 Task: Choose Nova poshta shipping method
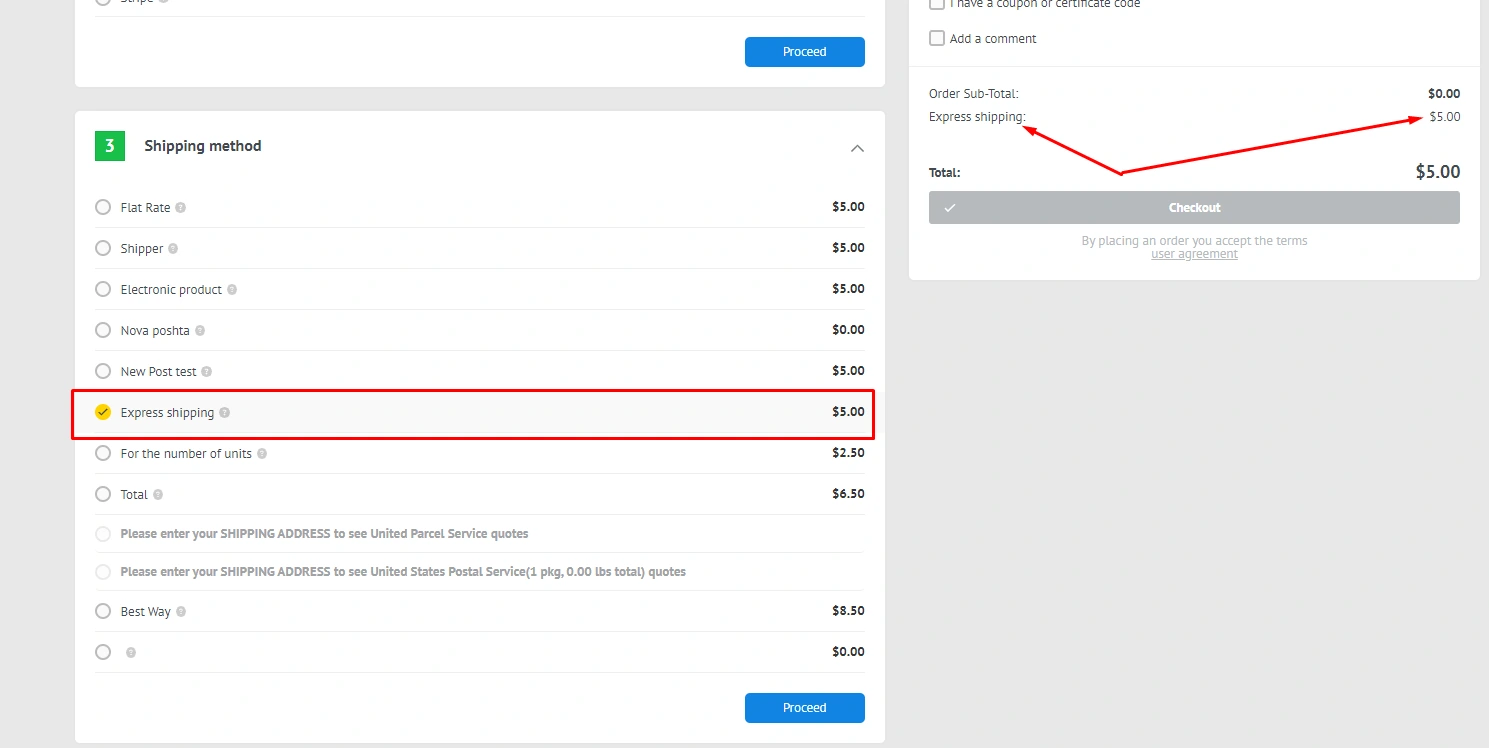[103, 330]
